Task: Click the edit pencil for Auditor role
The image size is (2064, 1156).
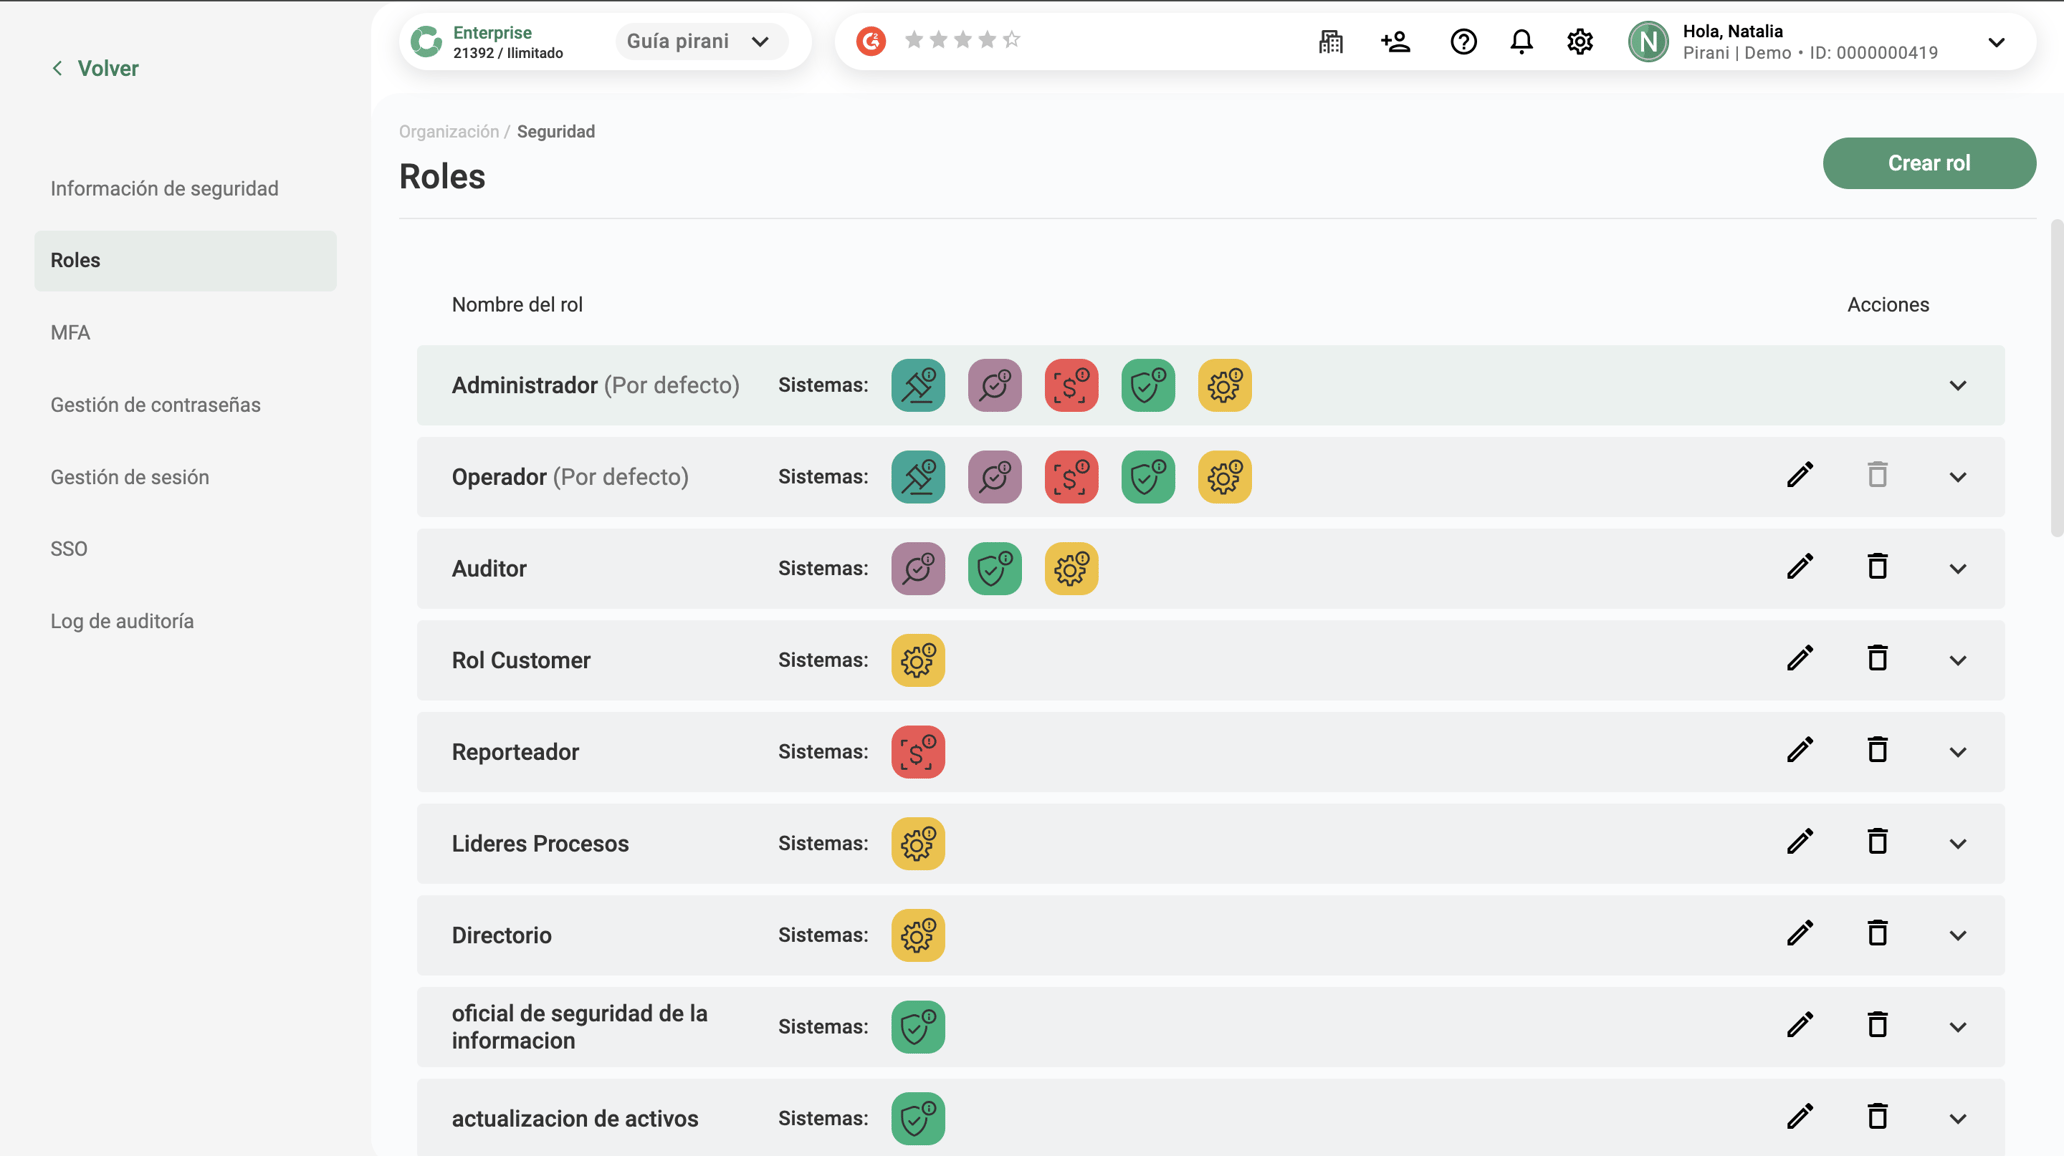Action: [1800, 567]
